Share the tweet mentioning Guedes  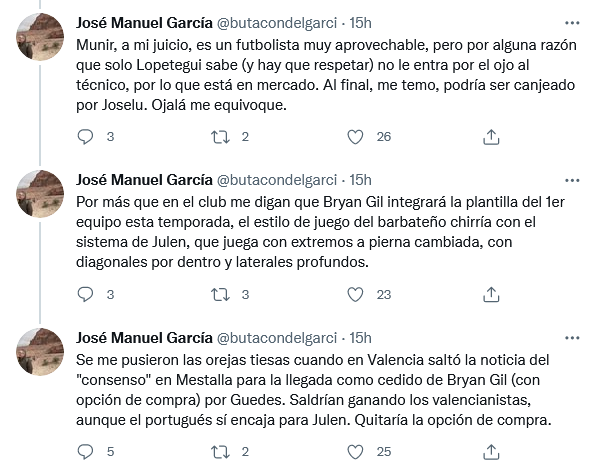[x=491, y=452]
